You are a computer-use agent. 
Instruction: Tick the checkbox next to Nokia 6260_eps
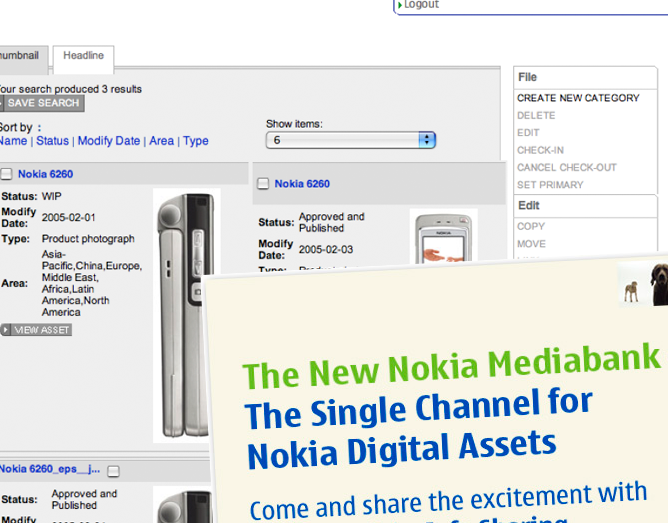(113, 471)
